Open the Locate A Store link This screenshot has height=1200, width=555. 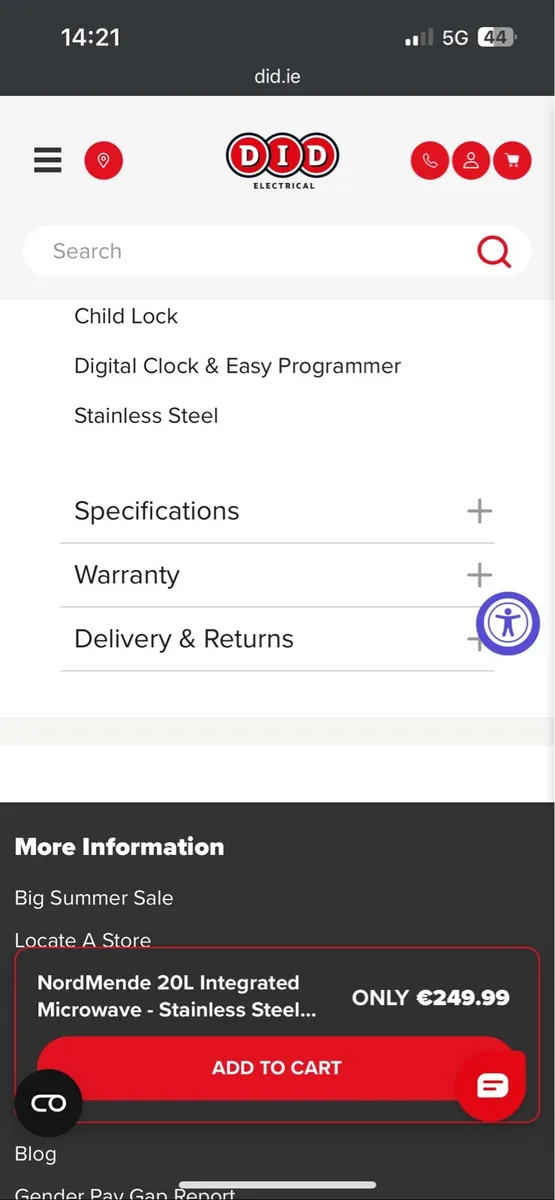tap(83, 940)
